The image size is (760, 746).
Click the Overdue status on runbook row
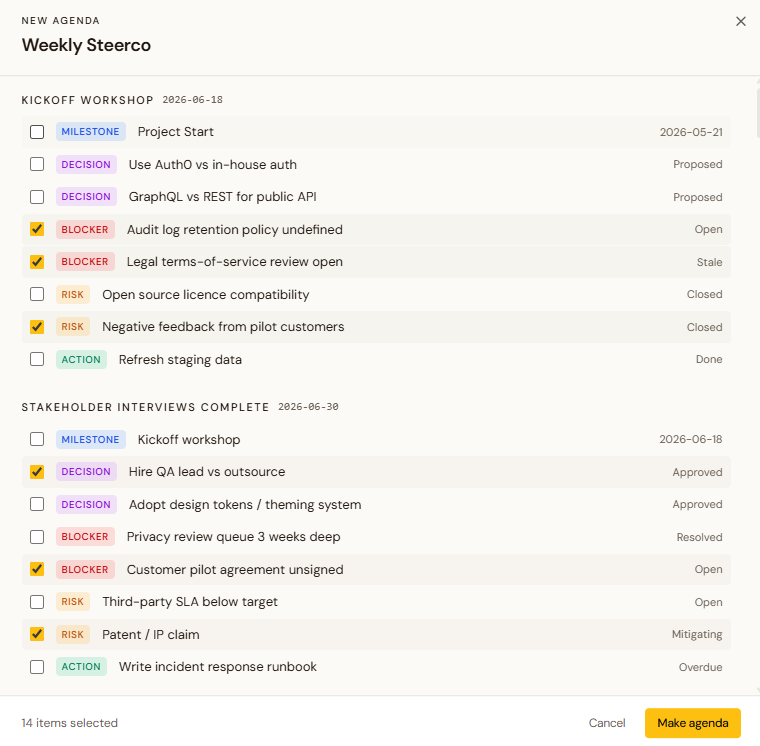pos(700,667)
